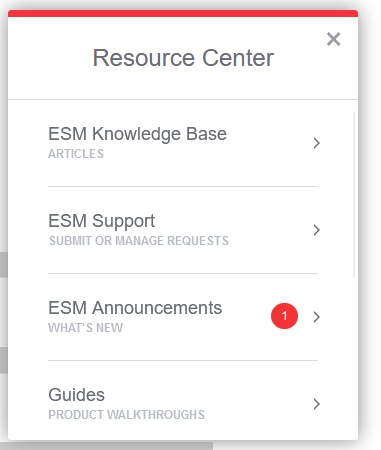Open the ESM Support entry
The height and width of the screenshot is (450, 381).
click(183, 230)
